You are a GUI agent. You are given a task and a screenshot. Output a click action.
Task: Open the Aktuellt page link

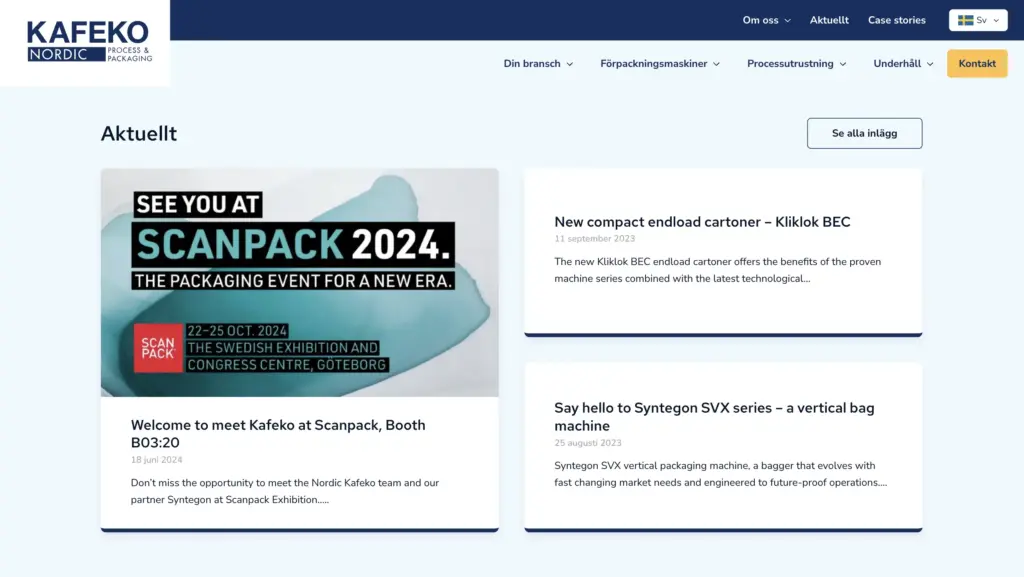pos(829,20)
